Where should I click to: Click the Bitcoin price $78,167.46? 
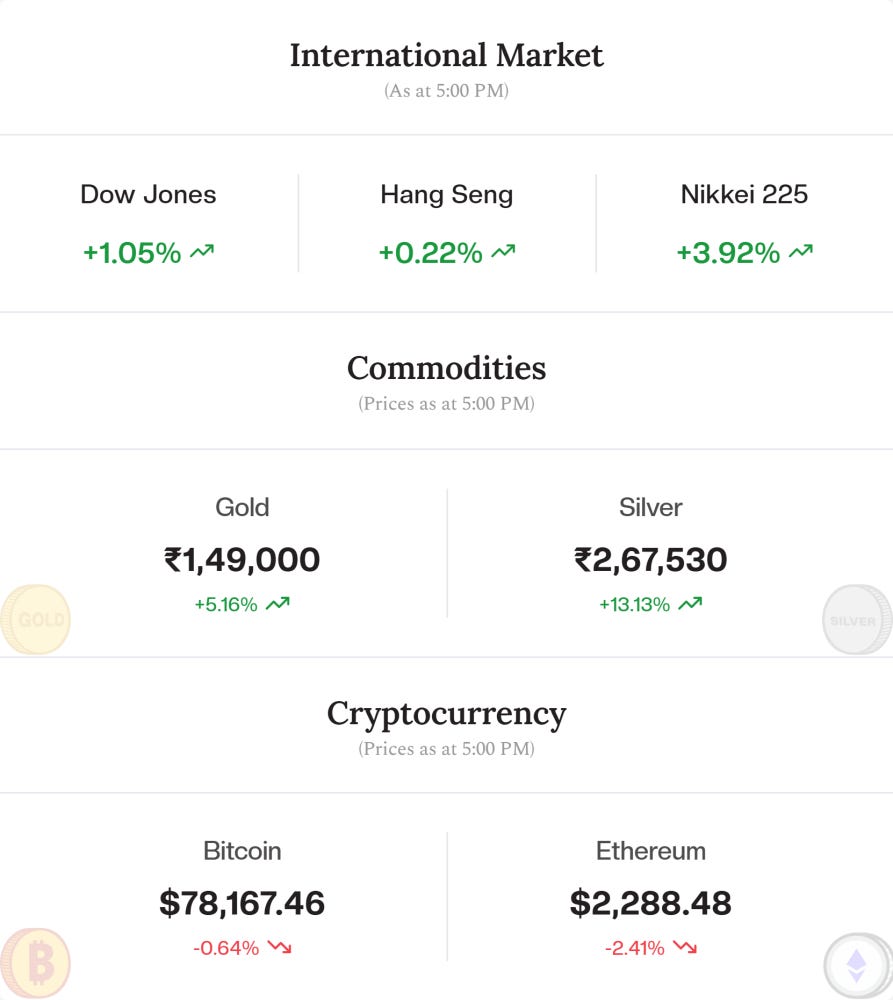pos(242,903)
